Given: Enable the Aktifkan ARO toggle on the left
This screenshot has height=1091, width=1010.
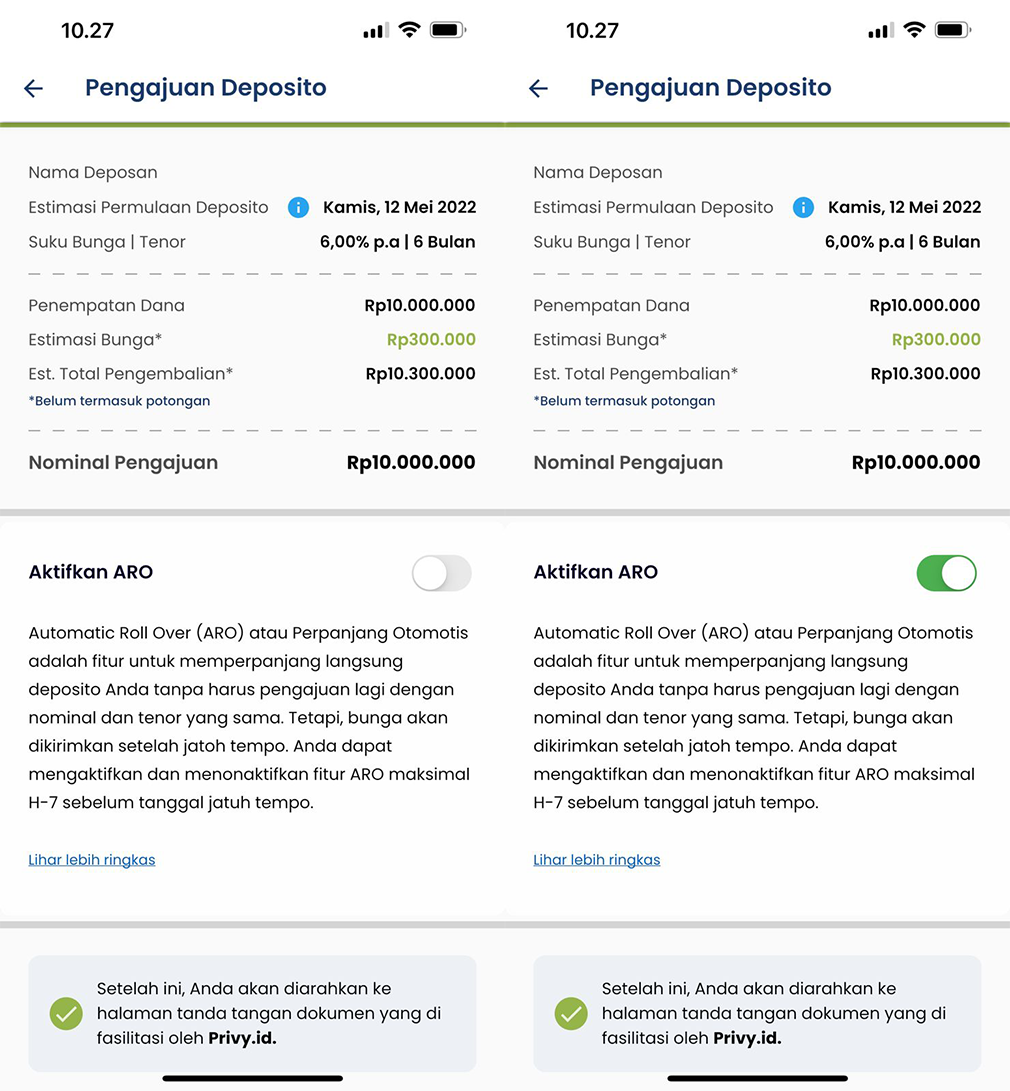Looking at the screenshot, I should coord(441,573).
